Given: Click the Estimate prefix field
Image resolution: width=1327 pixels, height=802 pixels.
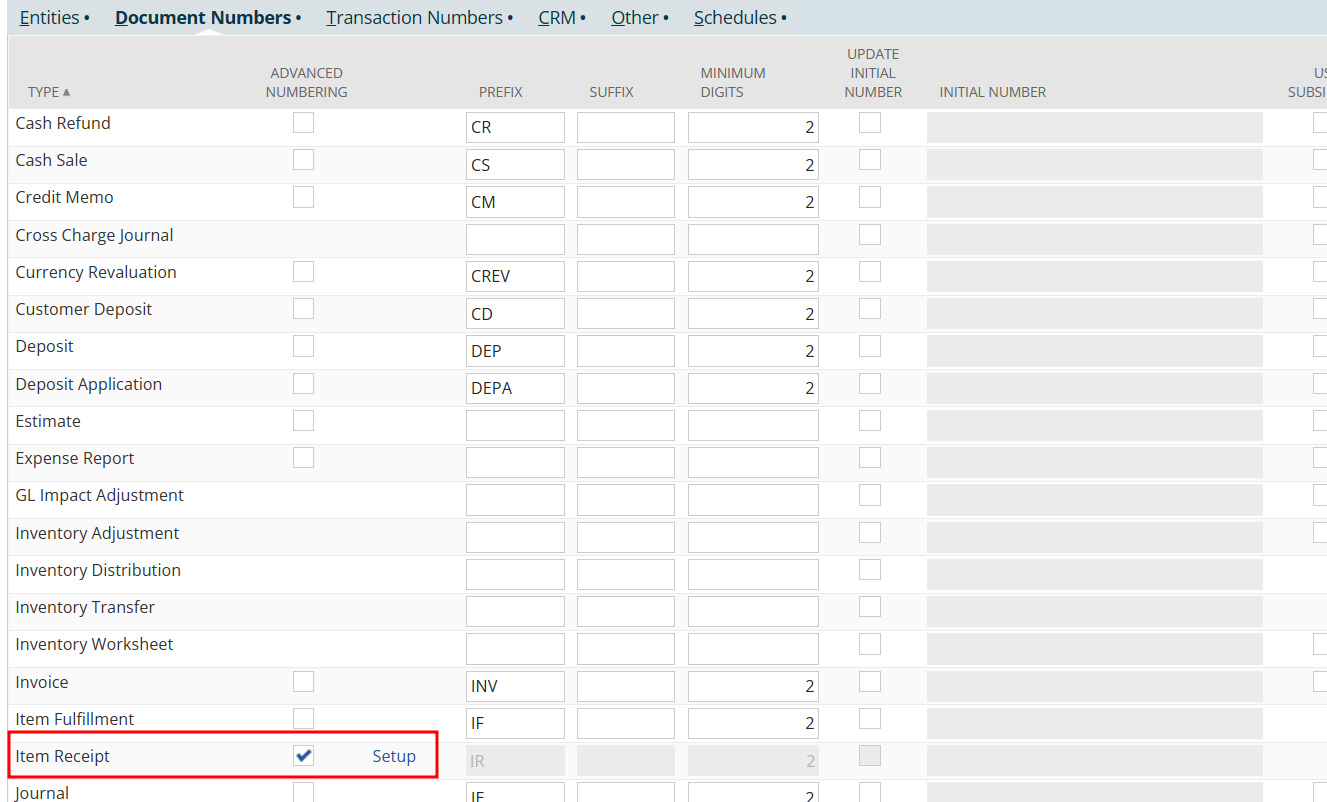Looking at the screenshot, I should pos(515,426).
